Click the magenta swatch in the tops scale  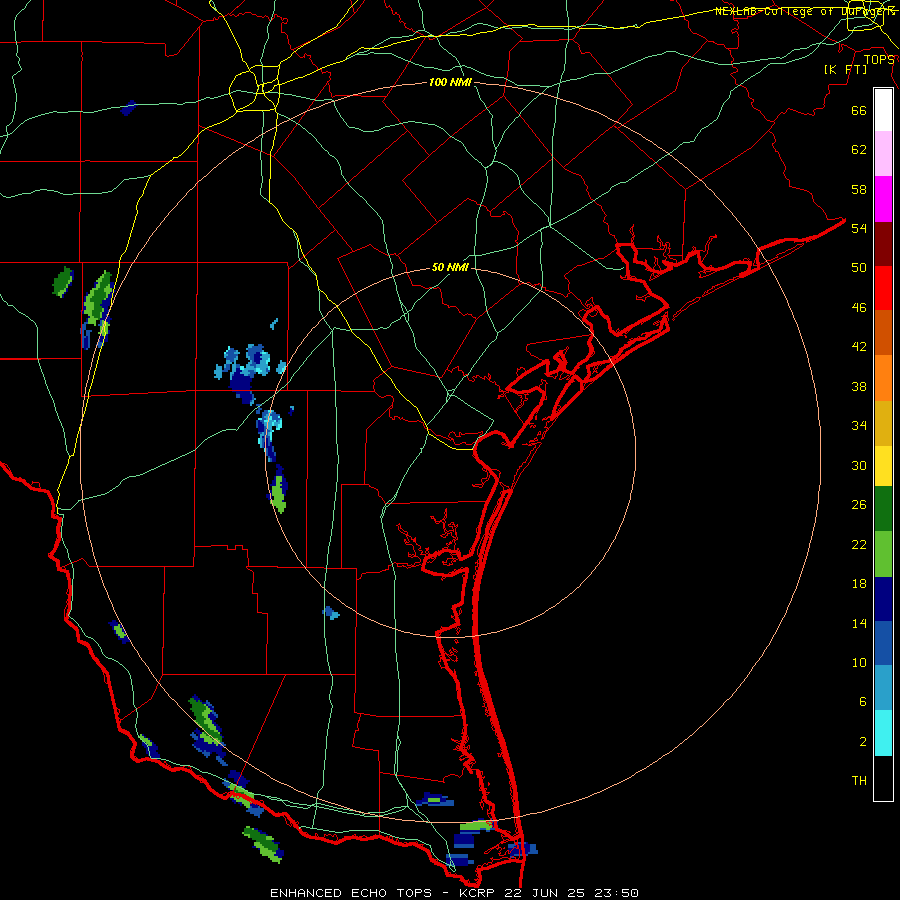[883, 199]
